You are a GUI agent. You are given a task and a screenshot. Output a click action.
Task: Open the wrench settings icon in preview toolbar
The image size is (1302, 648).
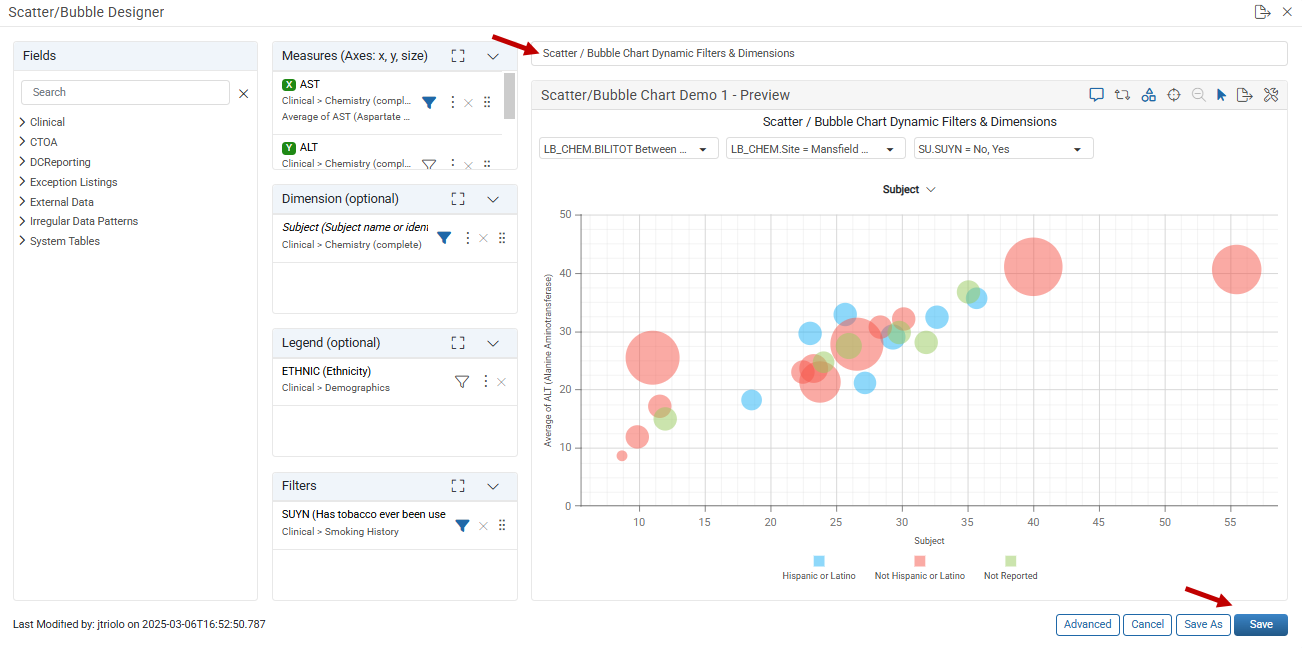pyautogui.click(x=1271, y=95)
